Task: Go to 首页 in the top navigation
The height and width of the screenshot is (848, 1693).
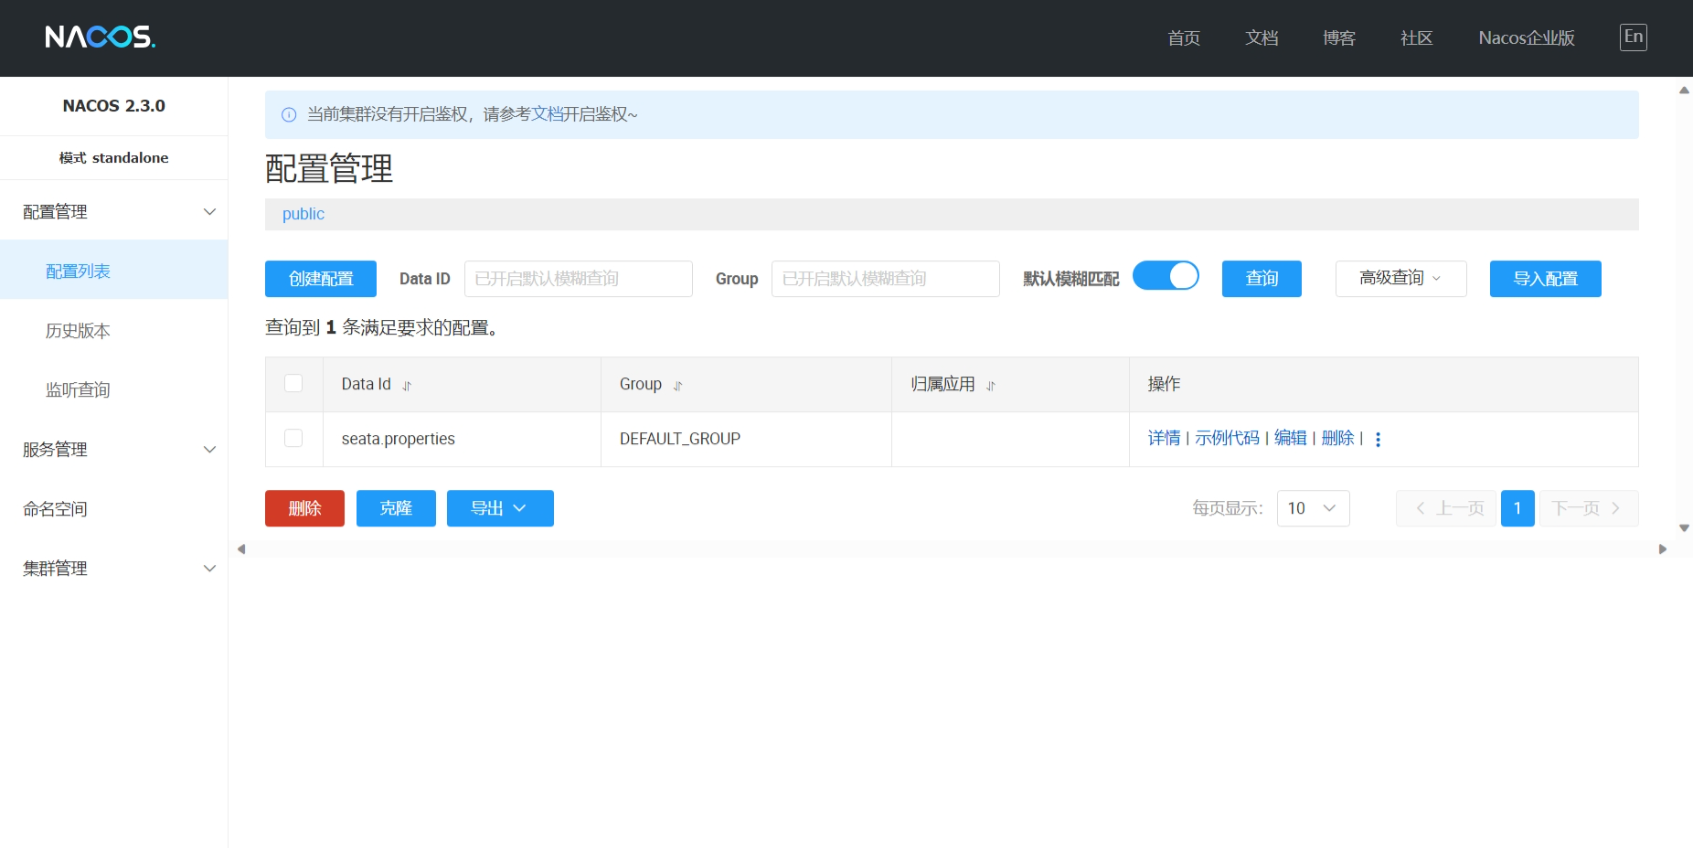Action: click(1184, 38)
